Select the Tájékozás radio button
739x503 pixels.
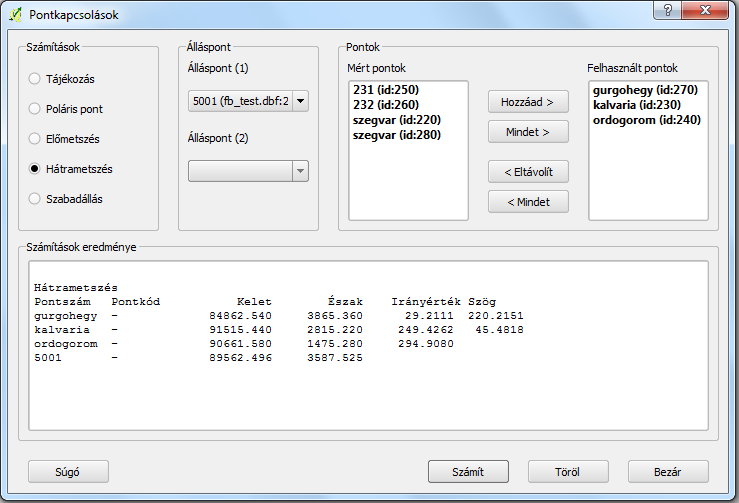point(36,79)
